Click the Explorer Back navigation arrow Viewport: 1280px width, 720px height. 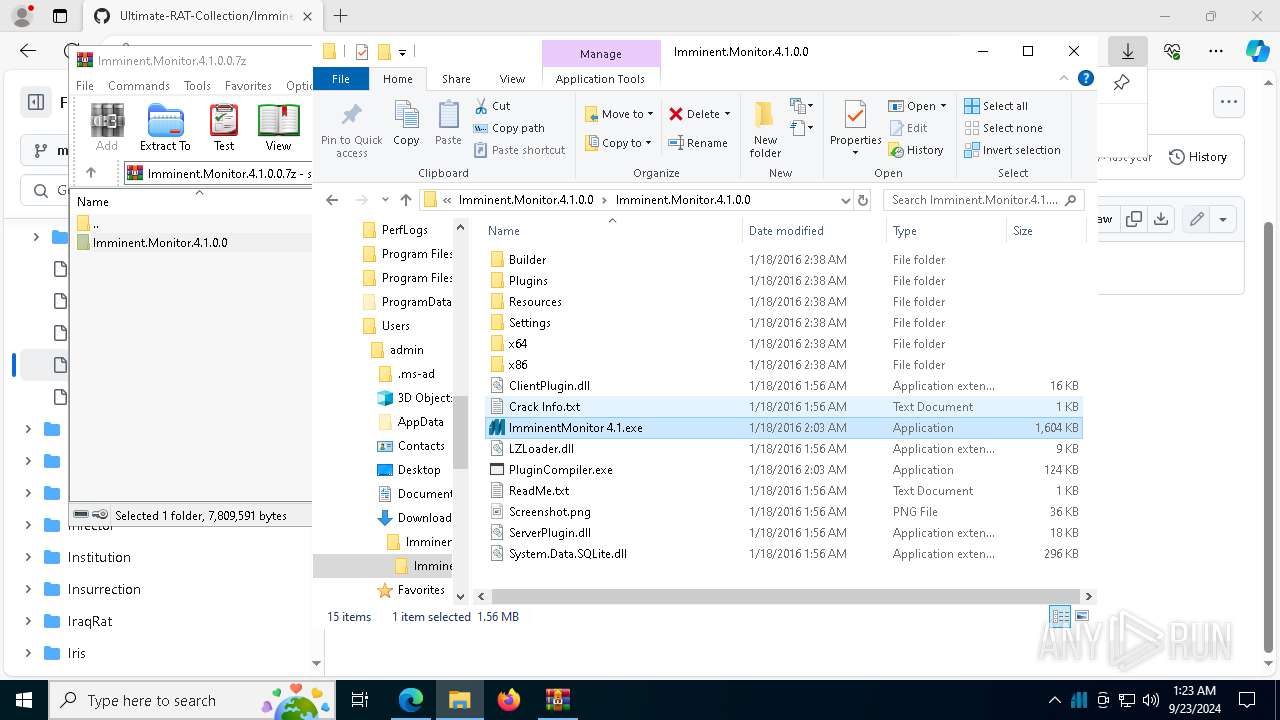(x=332, y=200)
